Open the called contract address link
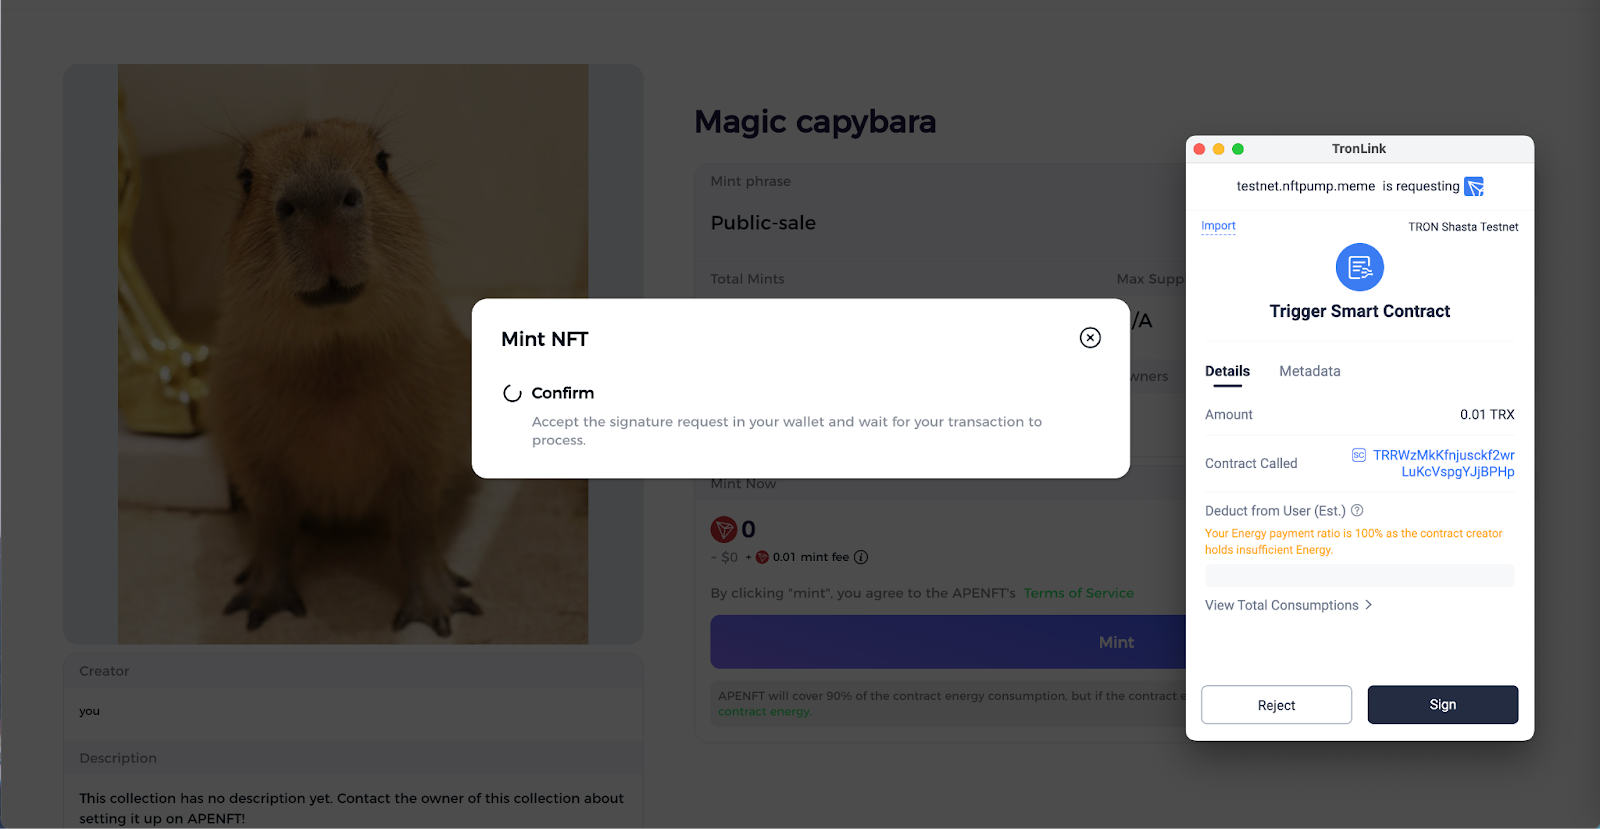The image size is (1600, 829). pos(1443,463)
